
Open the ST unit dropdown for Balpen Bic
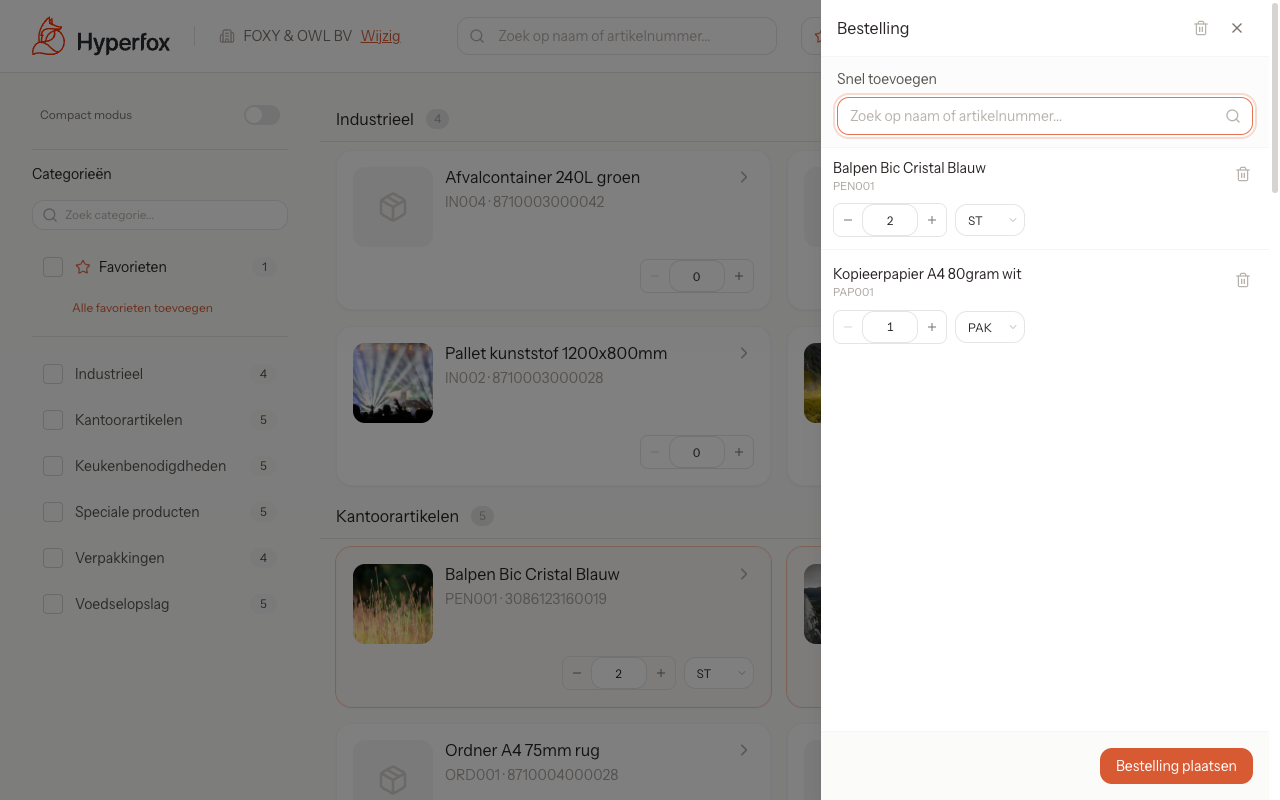coord(989,220)
